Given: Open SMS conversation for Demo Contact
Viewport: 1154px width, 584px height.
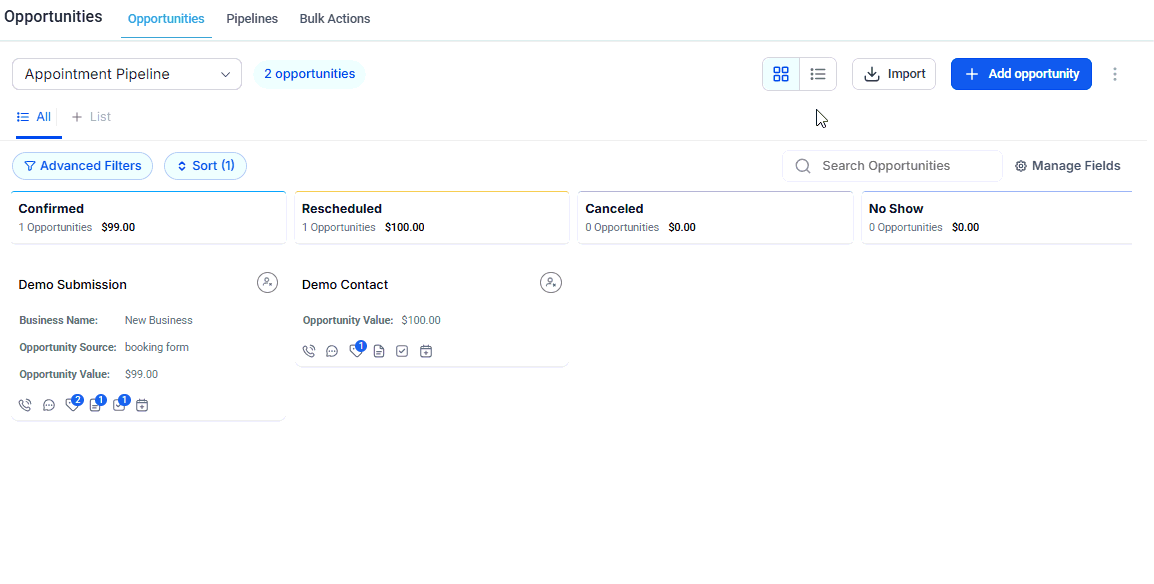Looking at the screenshot, I should click(x=332, y=351).
